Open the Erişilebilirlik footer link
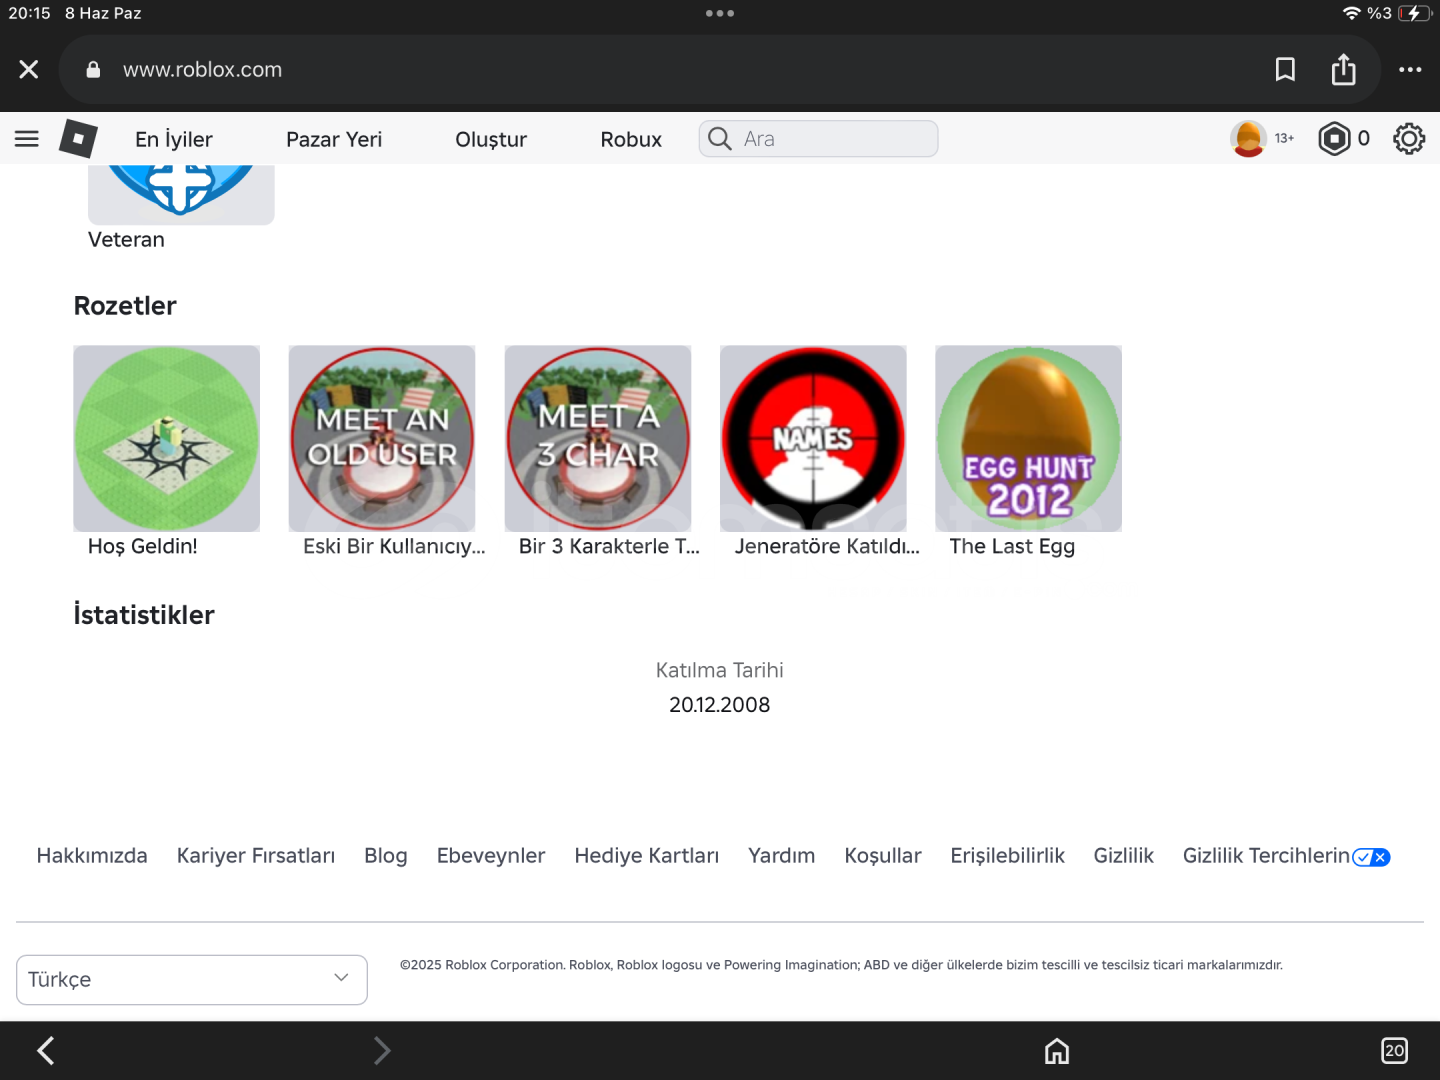1440x1080 pixels. tap(1008, 856)
